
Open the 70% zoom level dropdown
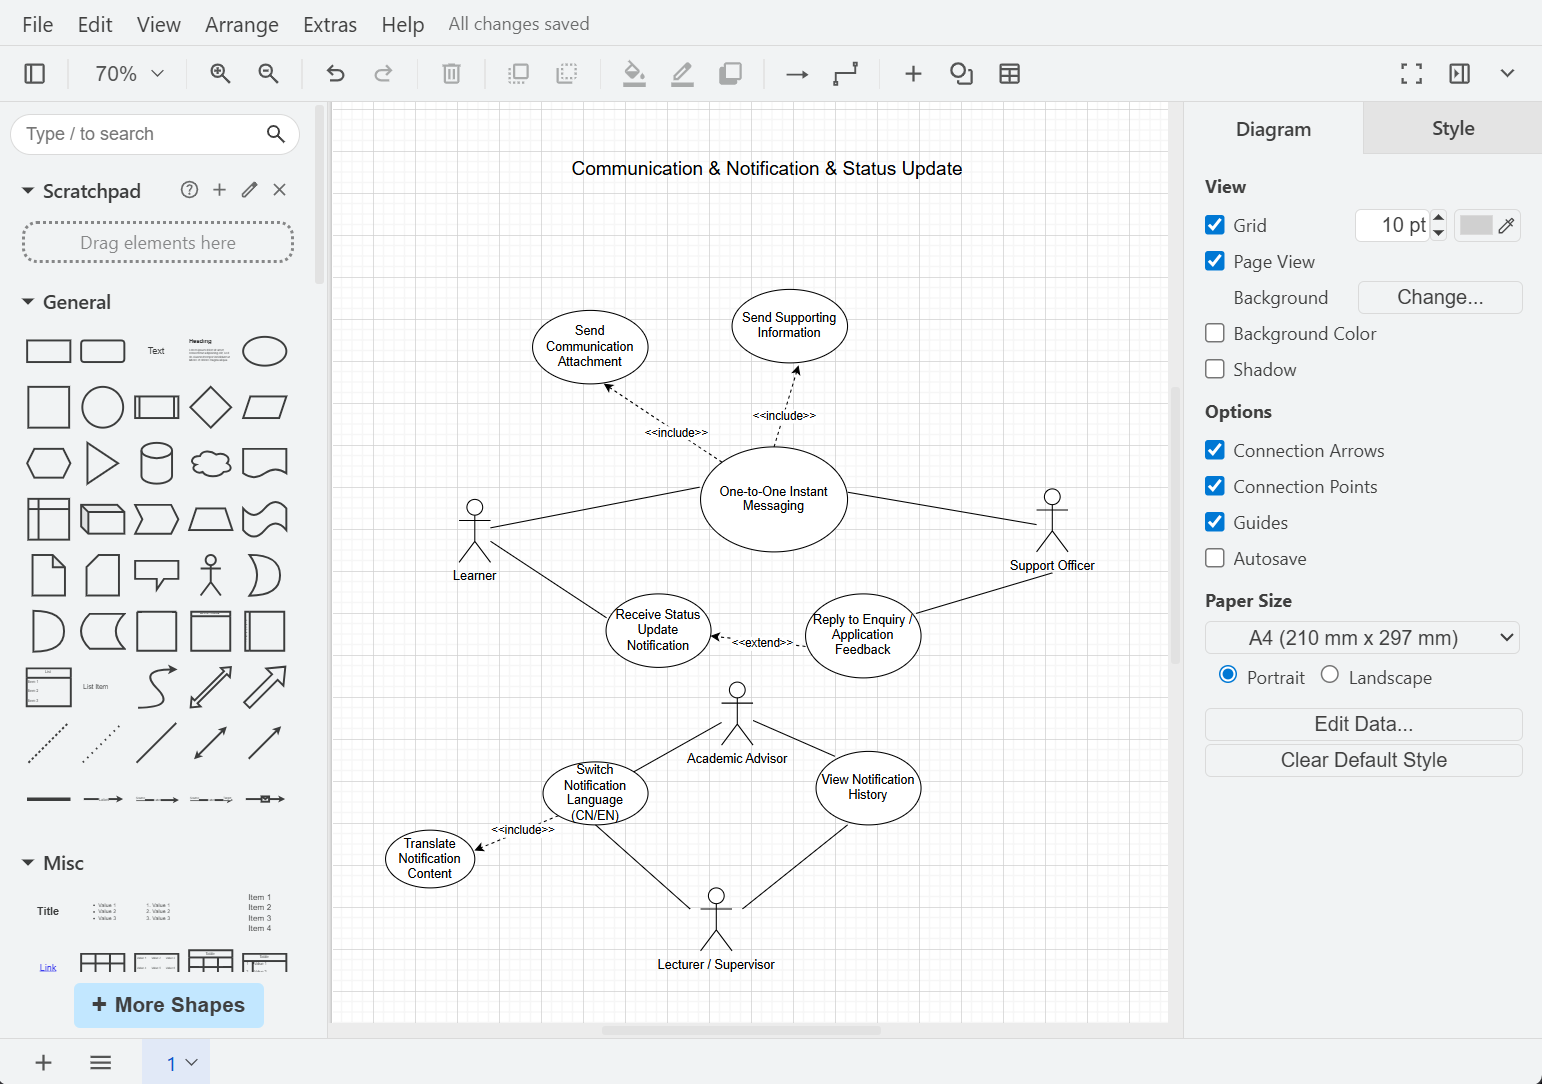[129, 74]
